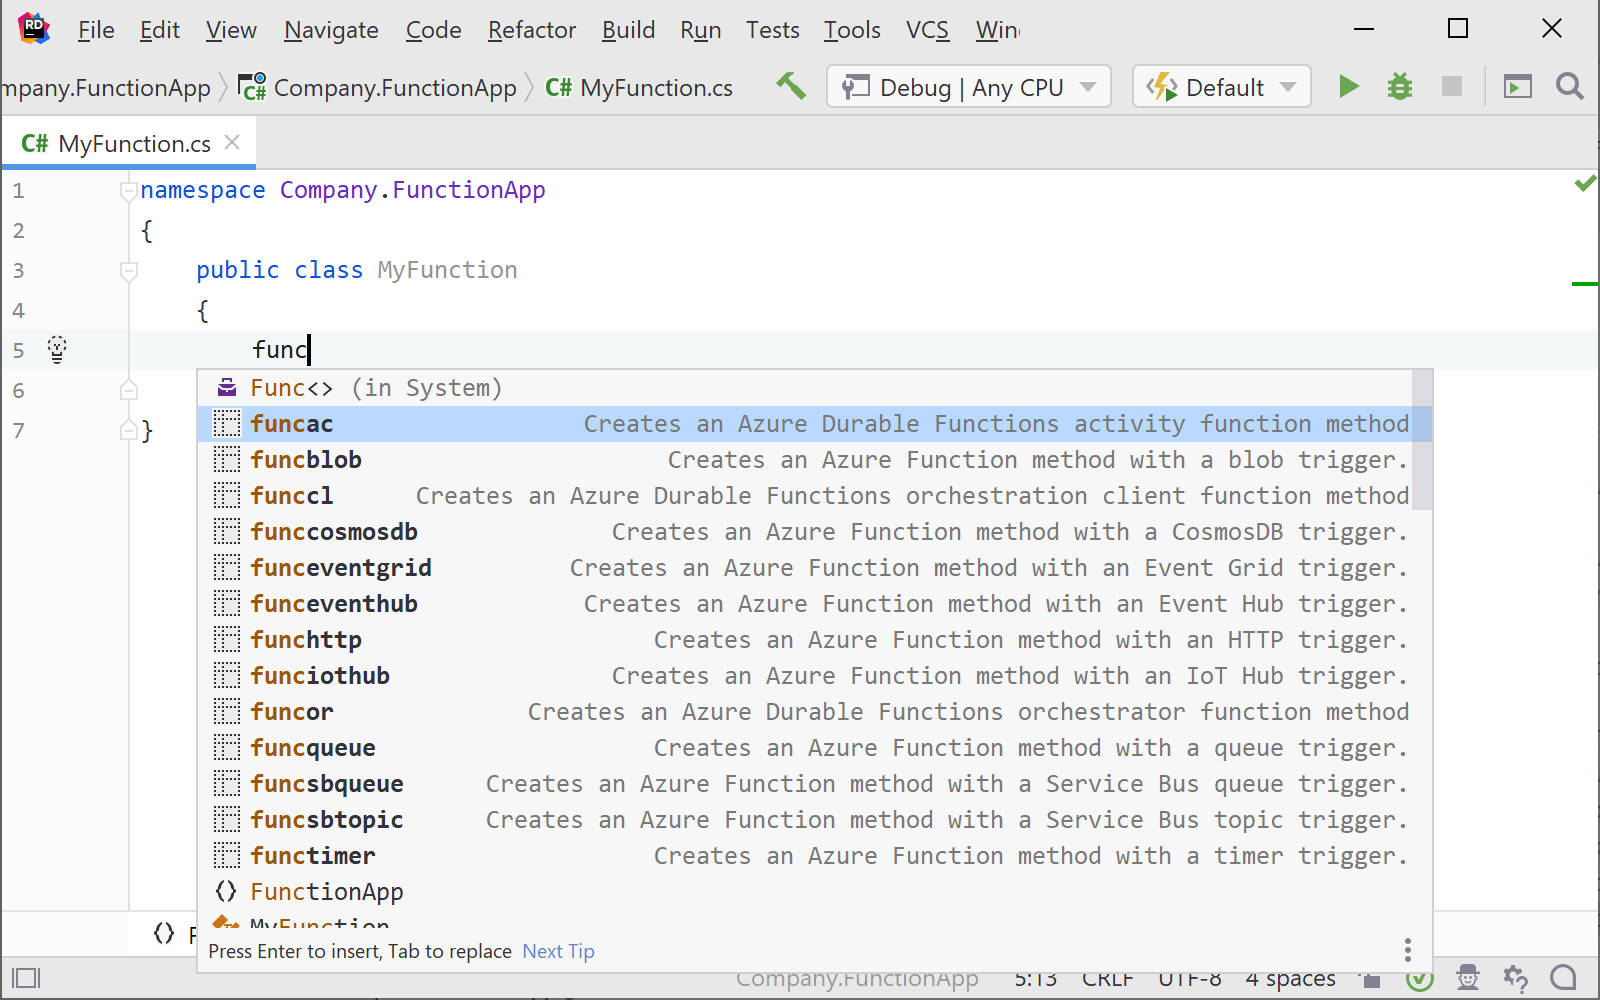Viewport: 1600px width, 1000px height.
Task: Click the MyFunction.cs breadcrumb item
Action: point(639,87)
